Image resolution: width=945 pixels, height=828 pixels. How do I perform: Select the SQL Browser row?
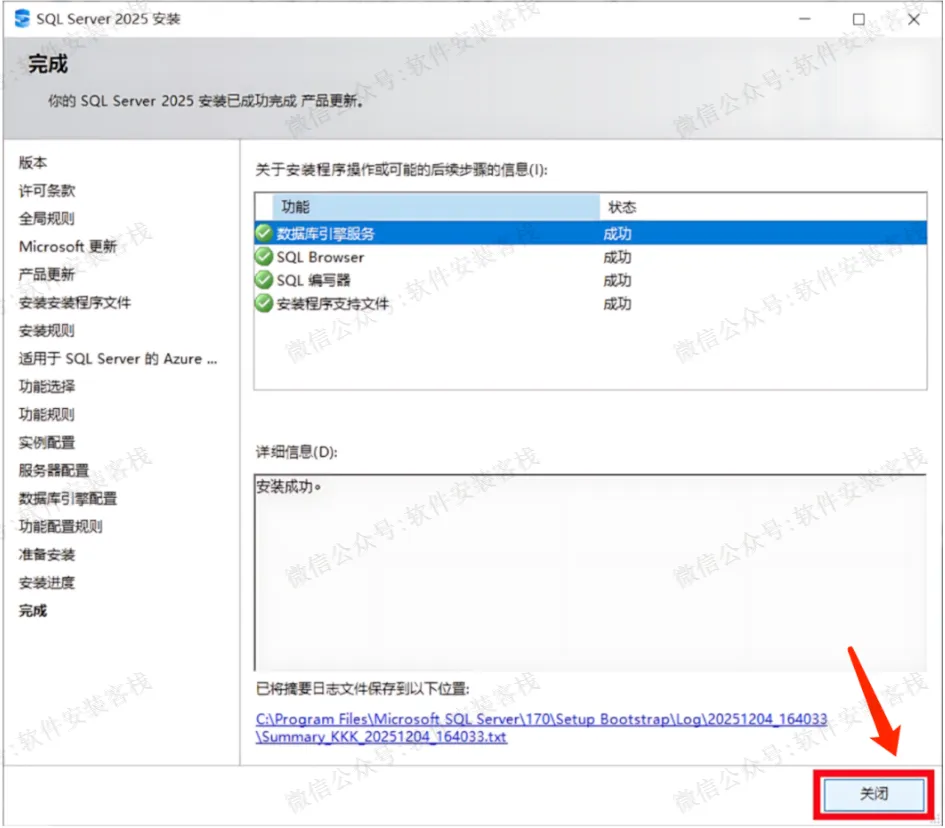[591, 257]
